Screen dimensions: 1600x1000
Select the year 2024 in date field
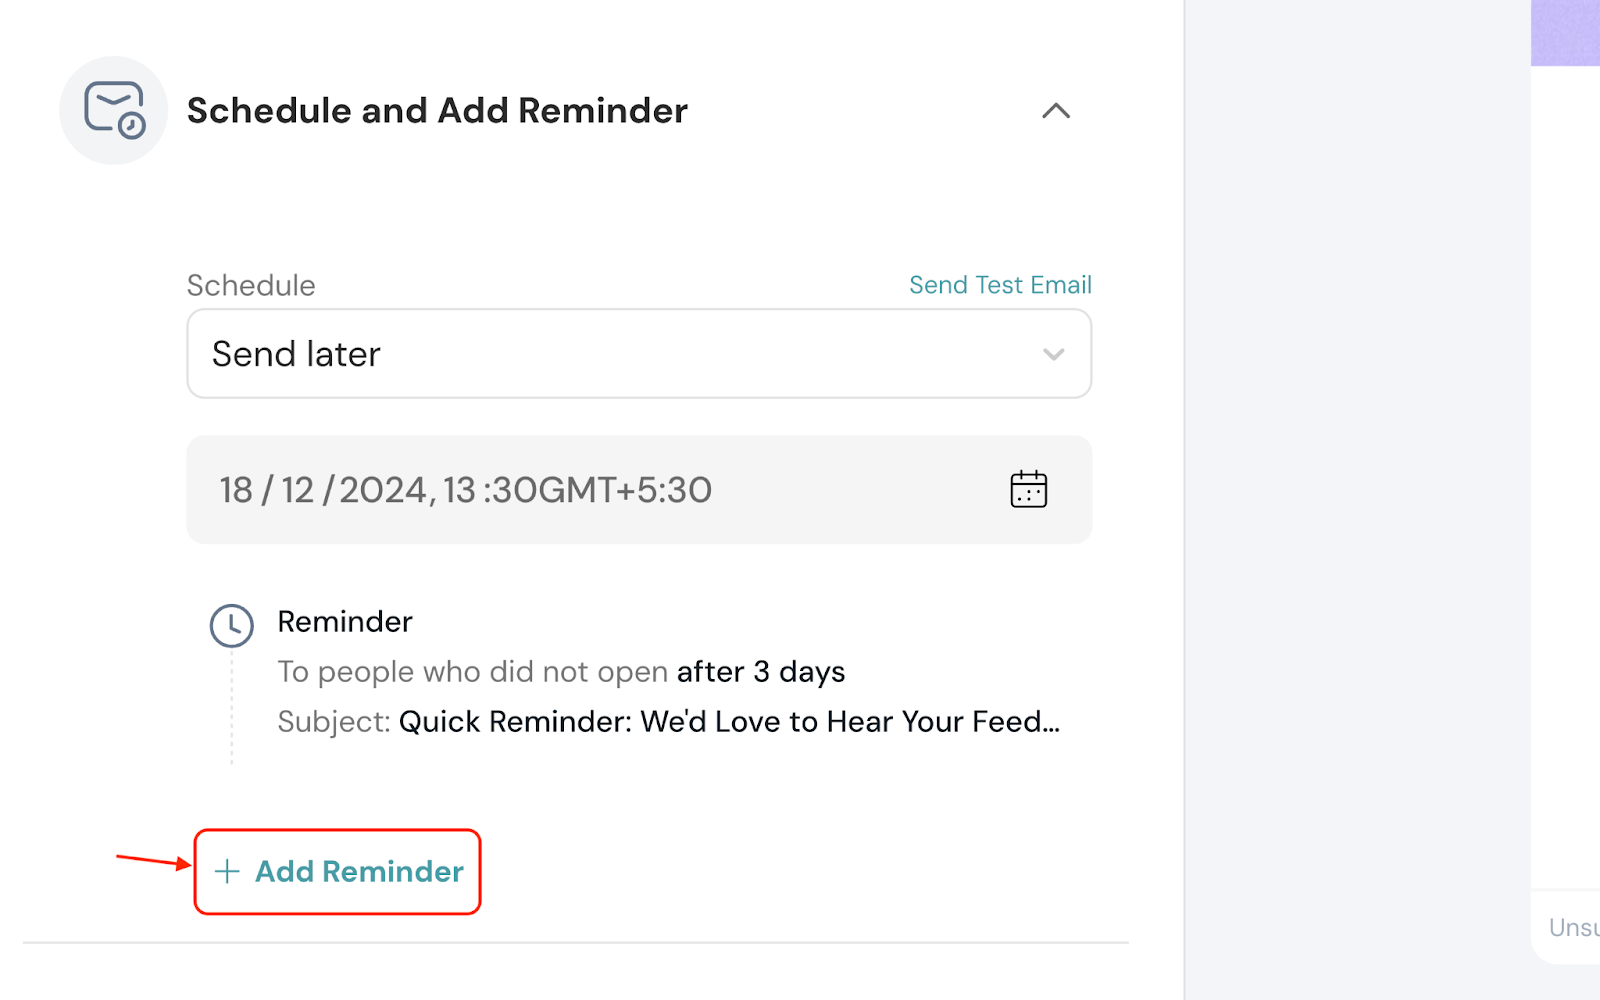pos(383,490)
